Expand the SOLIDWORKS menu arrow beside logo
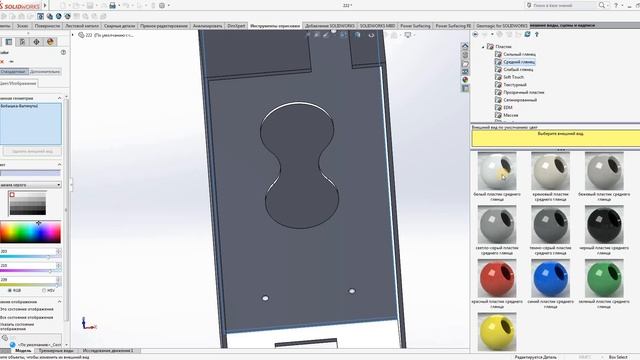 (x=45, y=6)
